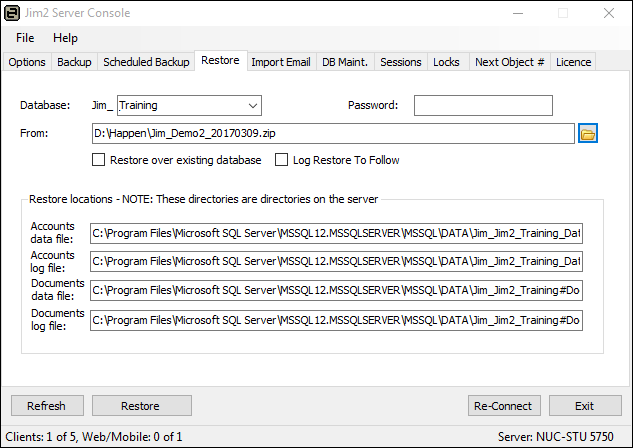Click the Accounts data file path field
The height and width of the screenshot is (448, 633).
point(336,234)
